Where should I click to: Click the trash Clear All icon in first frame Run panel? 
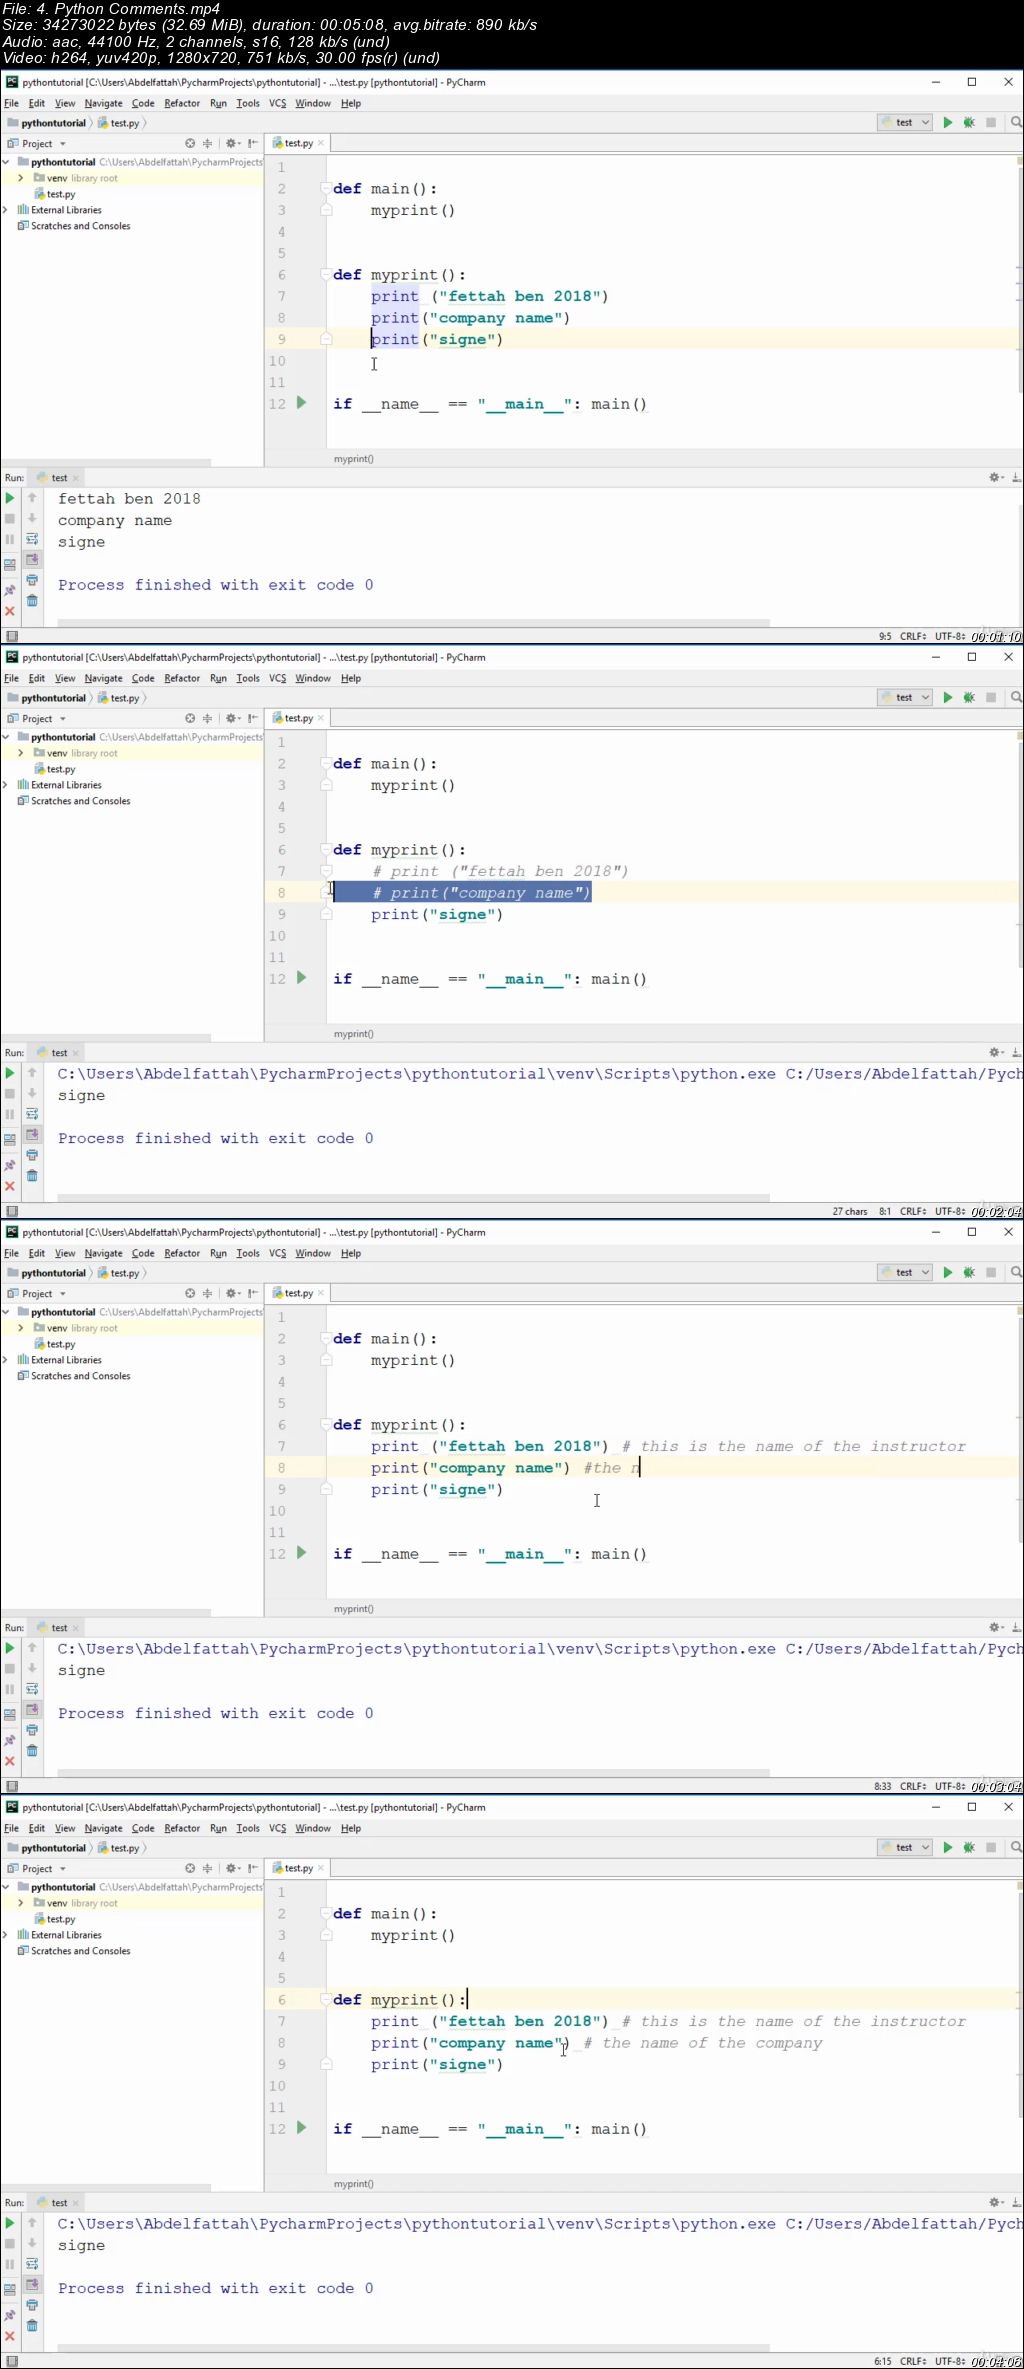(32, 601)
